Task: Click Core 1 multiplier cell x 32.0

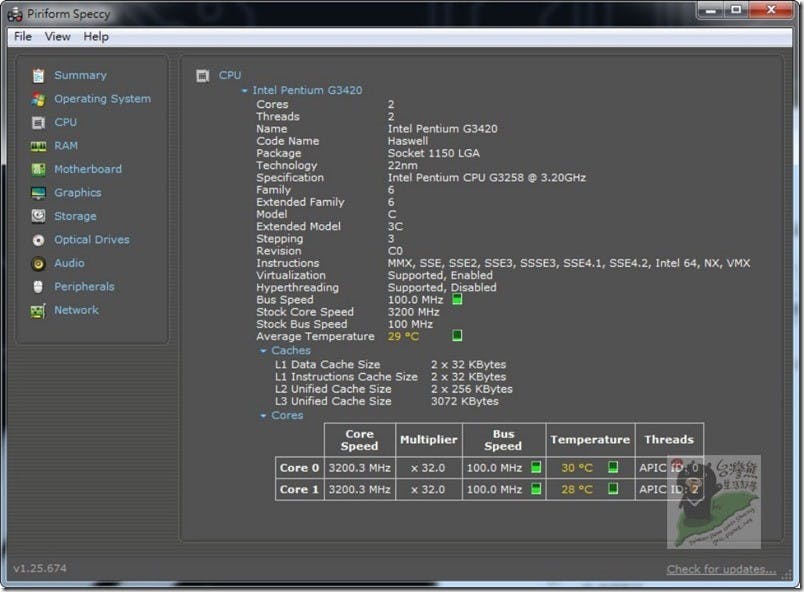Action: [429, 489]
